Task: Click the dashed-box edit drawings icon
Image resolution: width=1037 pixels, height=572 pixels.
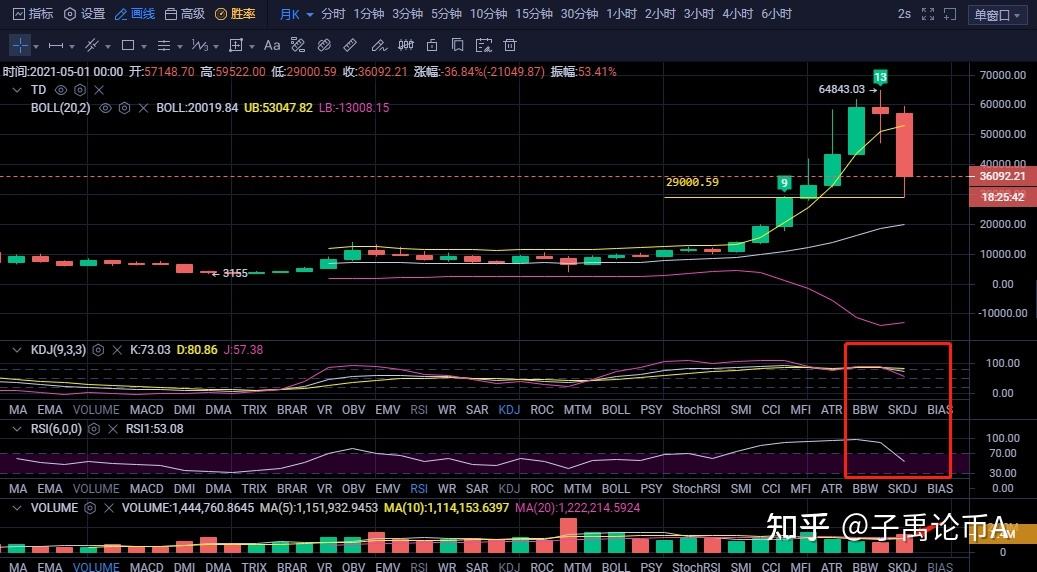Action: pyautogui.click(x=484, y=46)
